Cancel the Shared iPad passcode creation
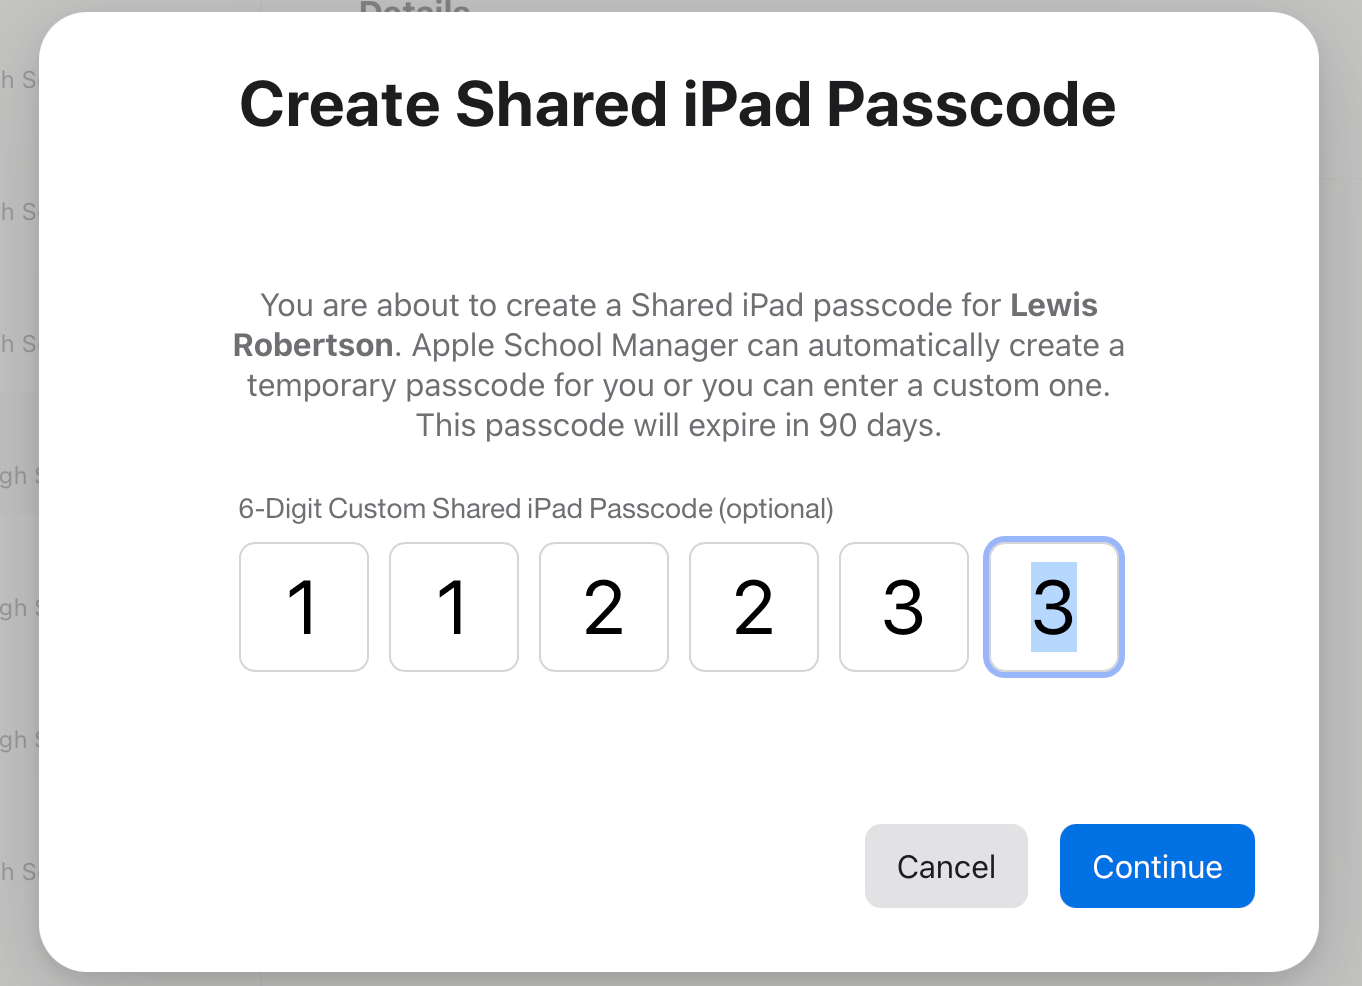Image resolution: width=1362 pixels, height=986 pixels. tap(945, 866)
